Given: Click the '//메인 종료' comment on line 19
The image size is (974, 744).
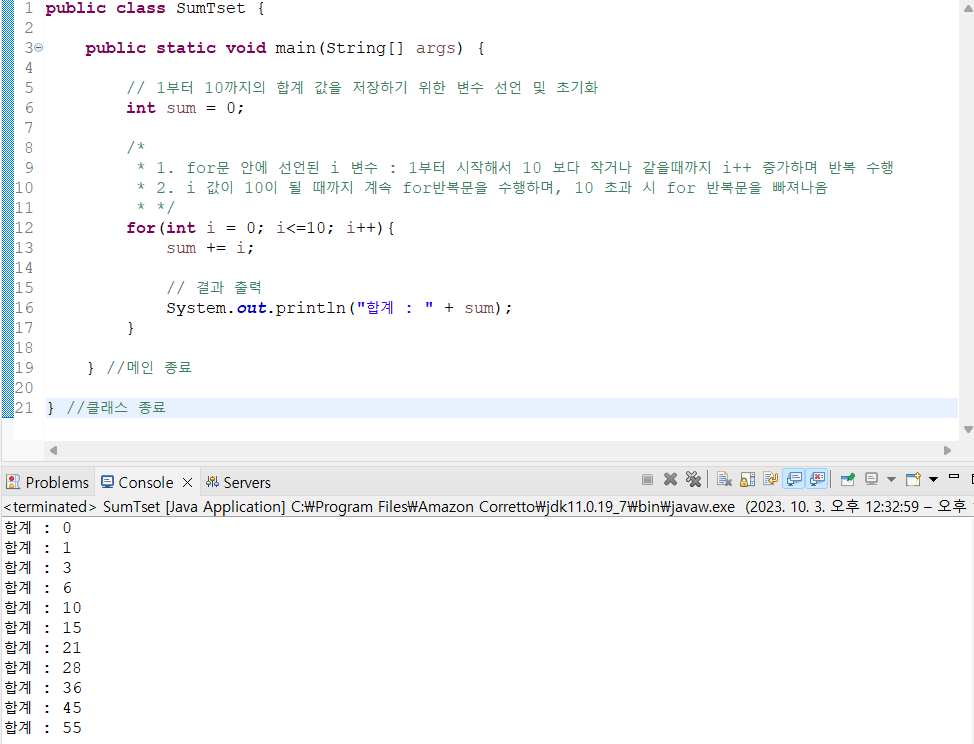Looking at the screenshot, I should [x=149, y=368].
